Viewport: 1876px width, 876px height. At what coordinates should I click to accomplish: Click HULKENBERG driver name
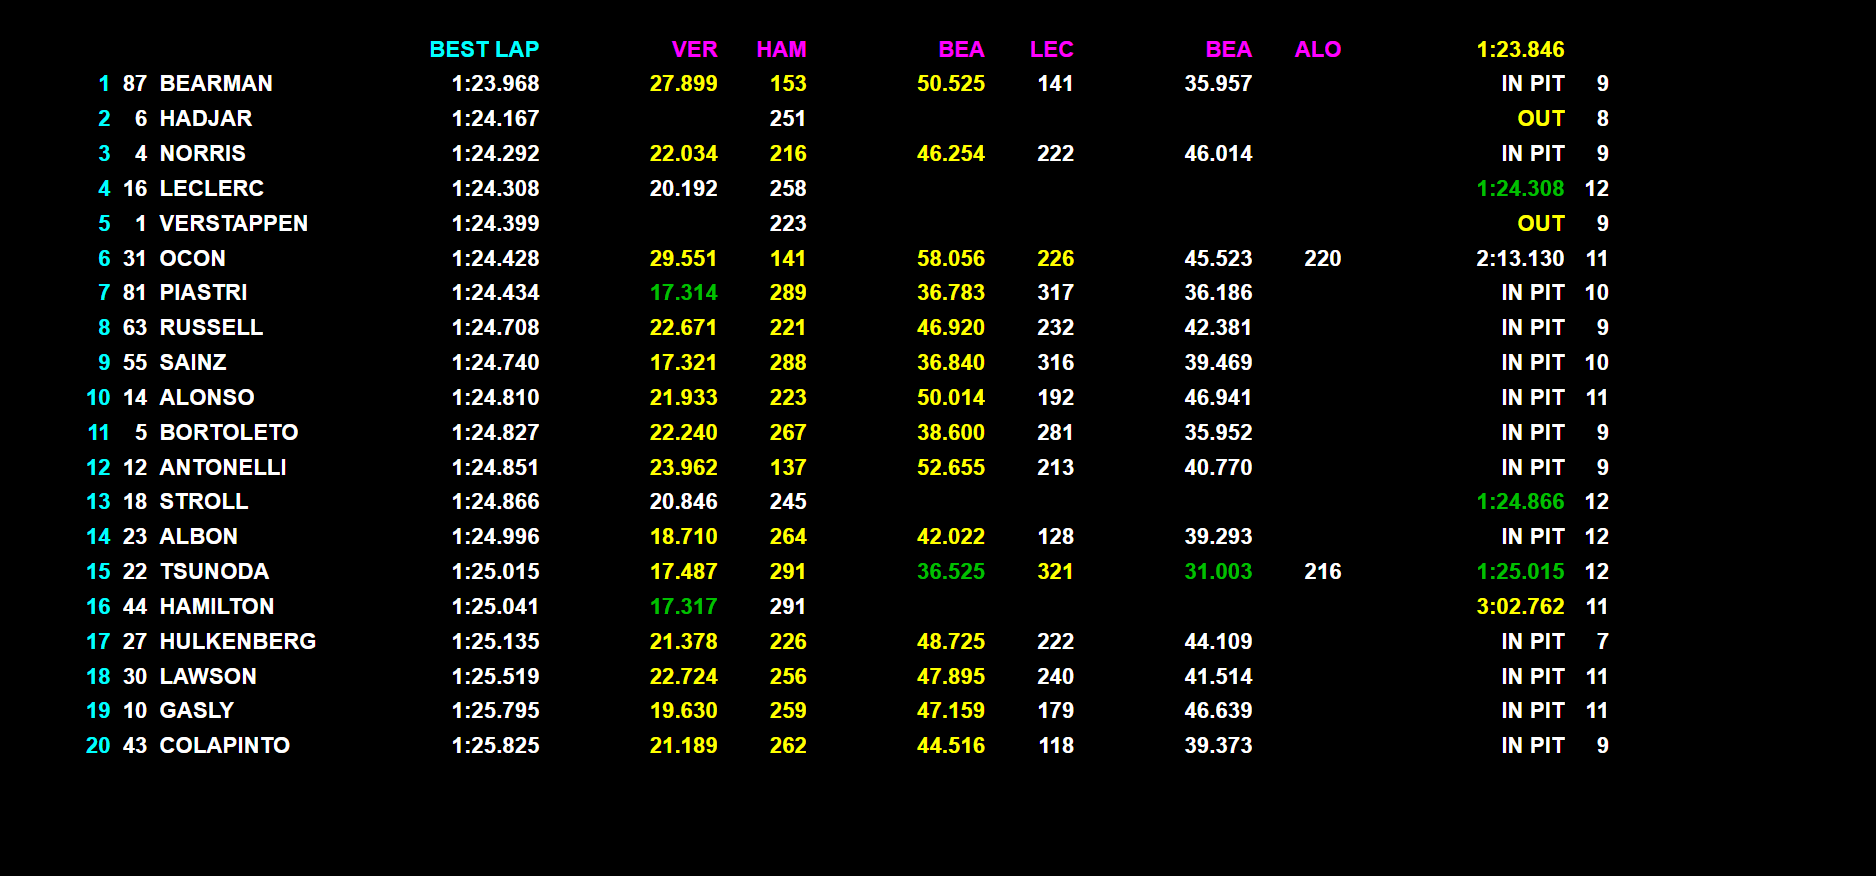(x=238, y=642)
